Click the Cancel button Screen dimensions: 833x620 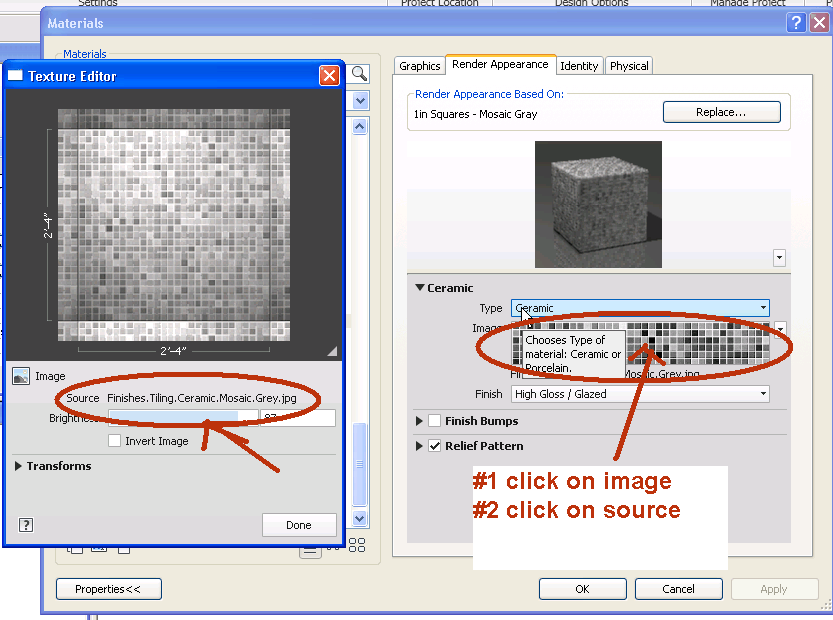coord(678,589)
